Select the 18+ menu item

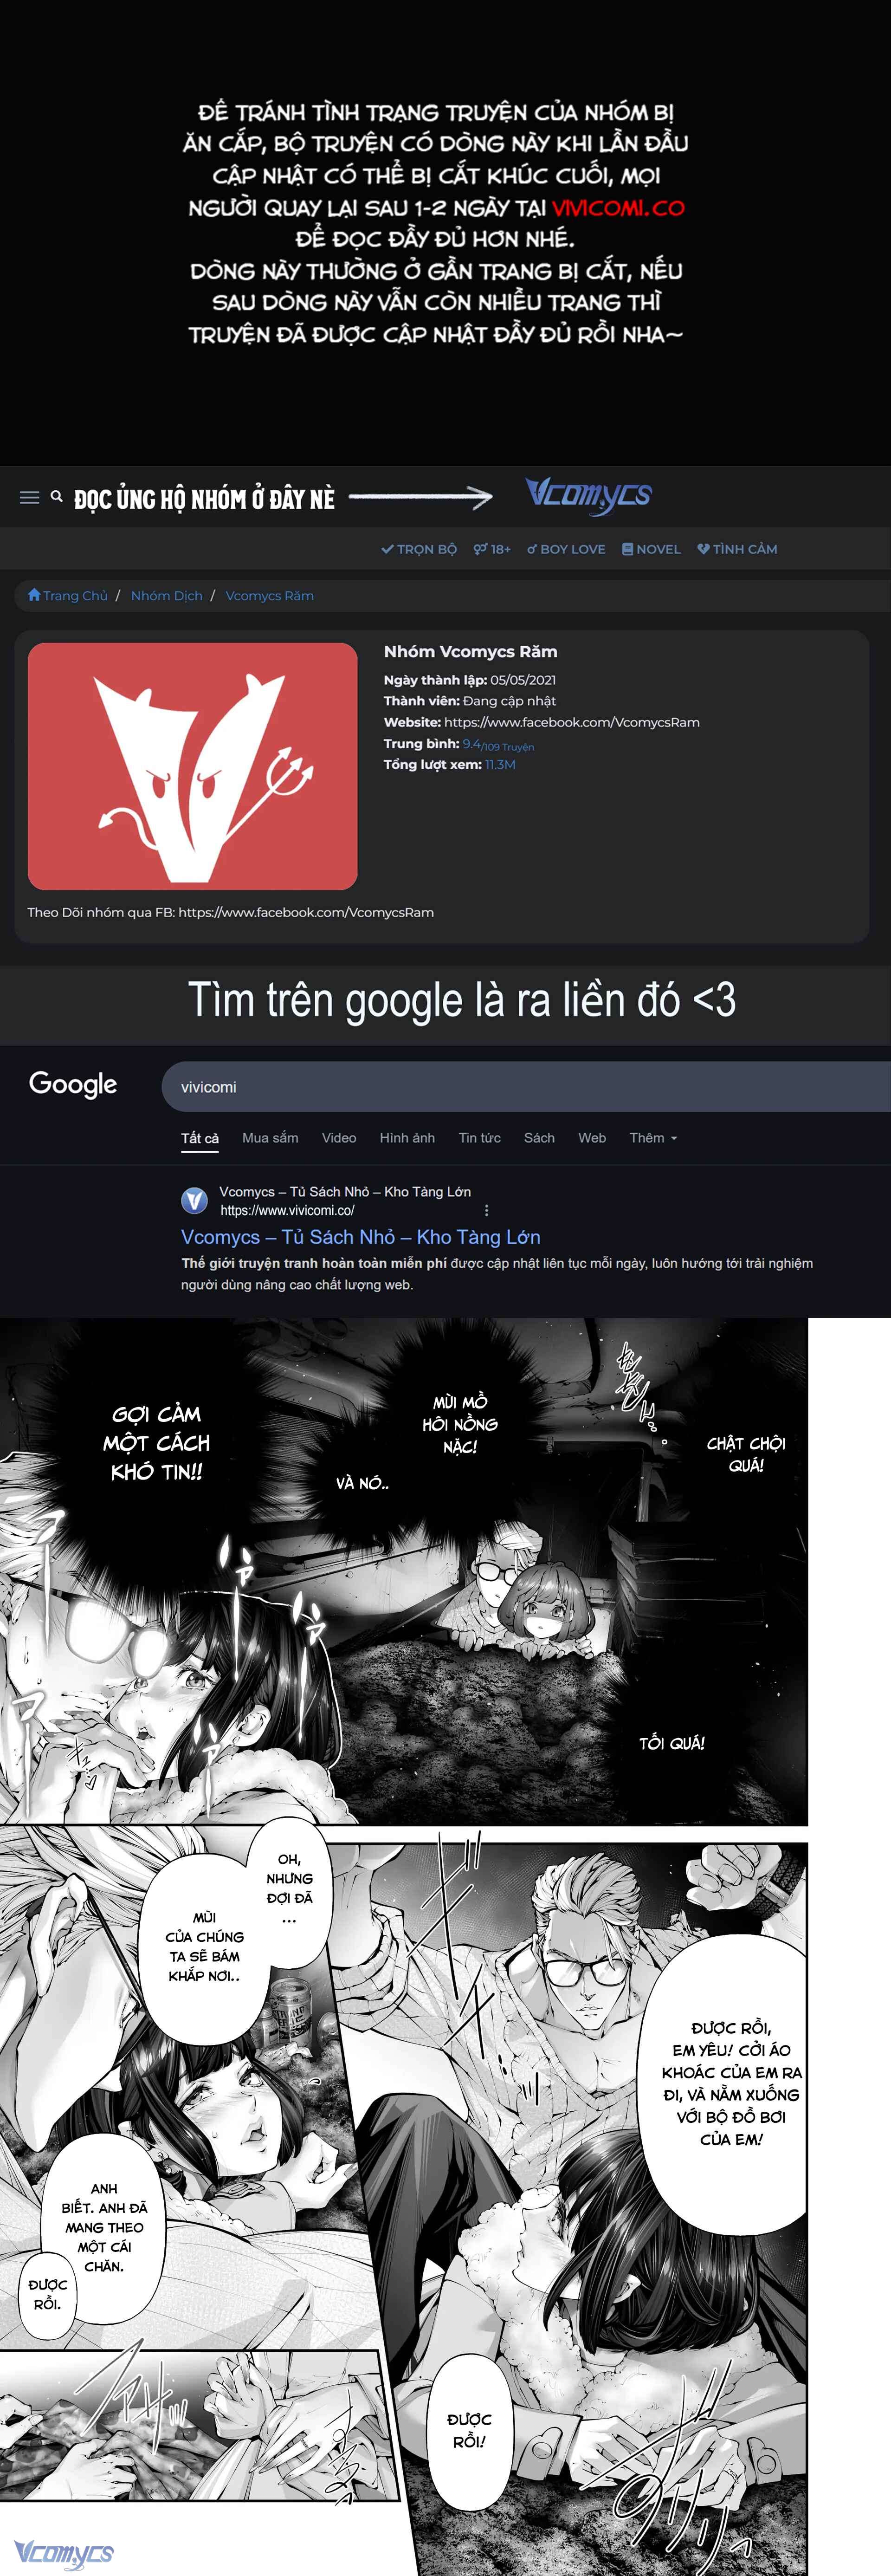[x=492, y=549]
